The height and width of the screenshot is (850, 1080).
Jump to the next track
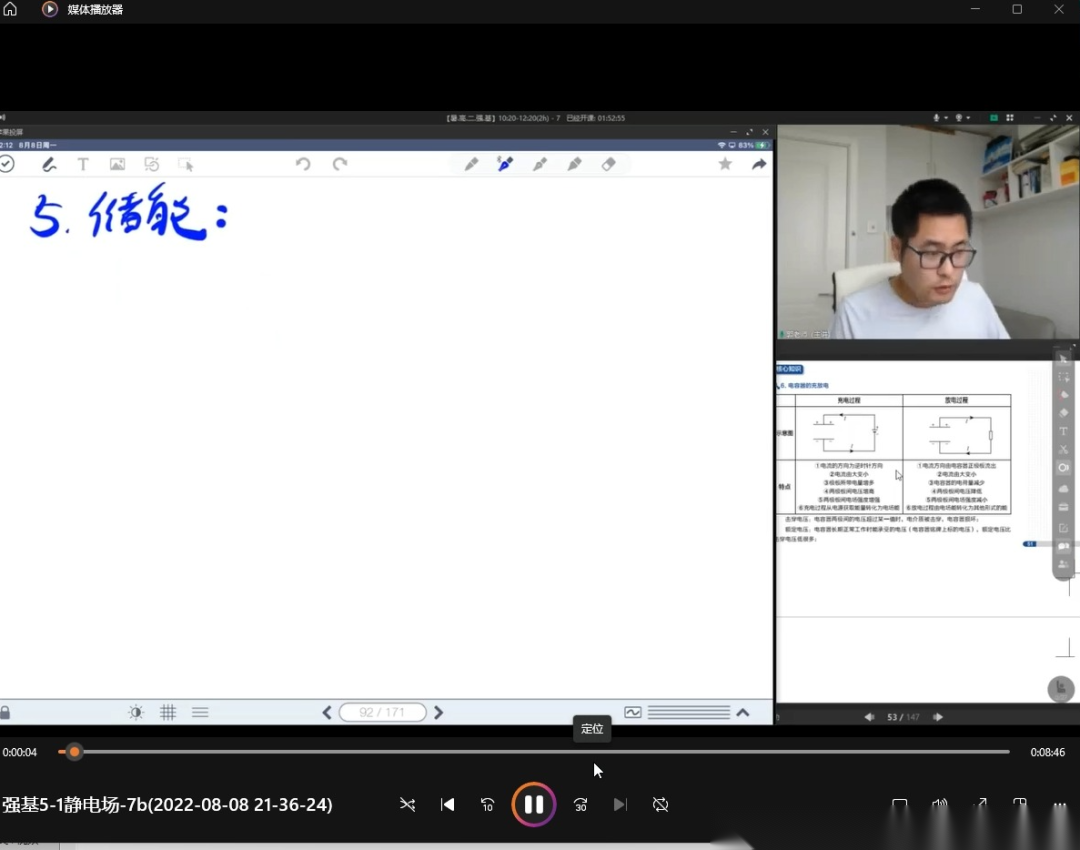pyautogui.click(x=620, y=804)
